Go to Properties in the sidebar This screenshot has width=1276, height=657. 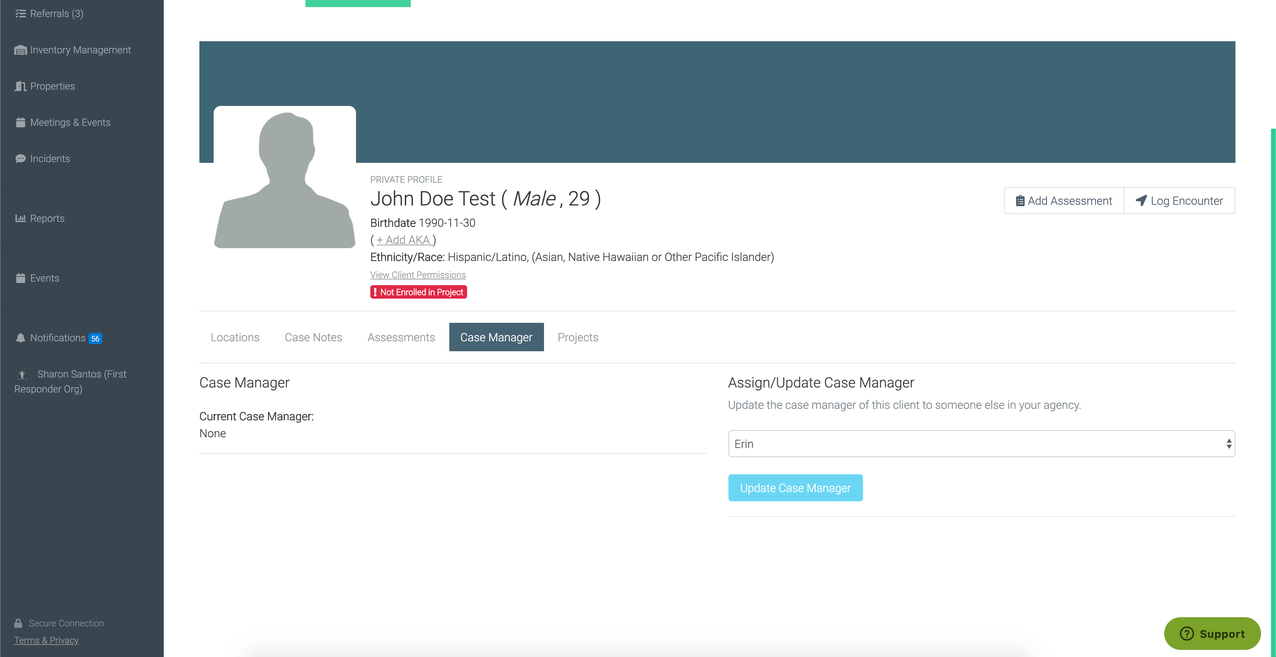click(52, 86)
